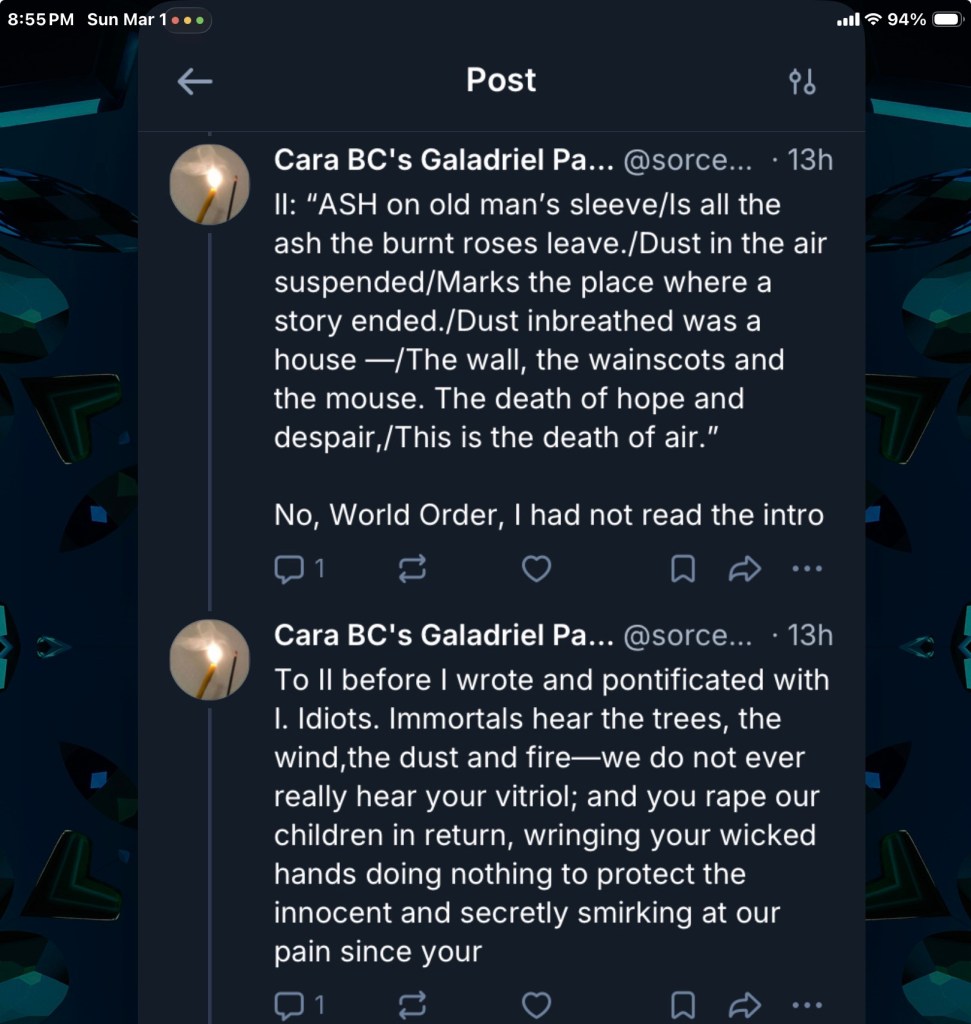
Task: Repost the ASH poem post
Action: click(412, 569)
